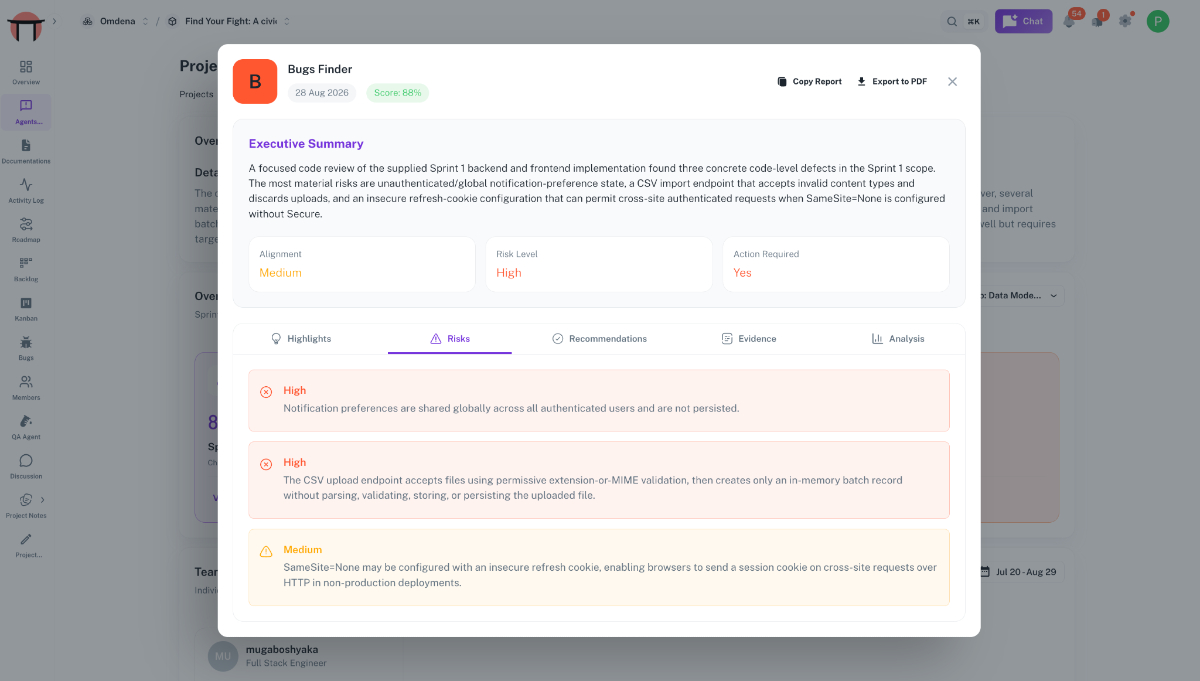Image resolution: width=1200 pixels, height=681 pixels.
Task: Open the Evidence tab
Action: coord(749,339)
